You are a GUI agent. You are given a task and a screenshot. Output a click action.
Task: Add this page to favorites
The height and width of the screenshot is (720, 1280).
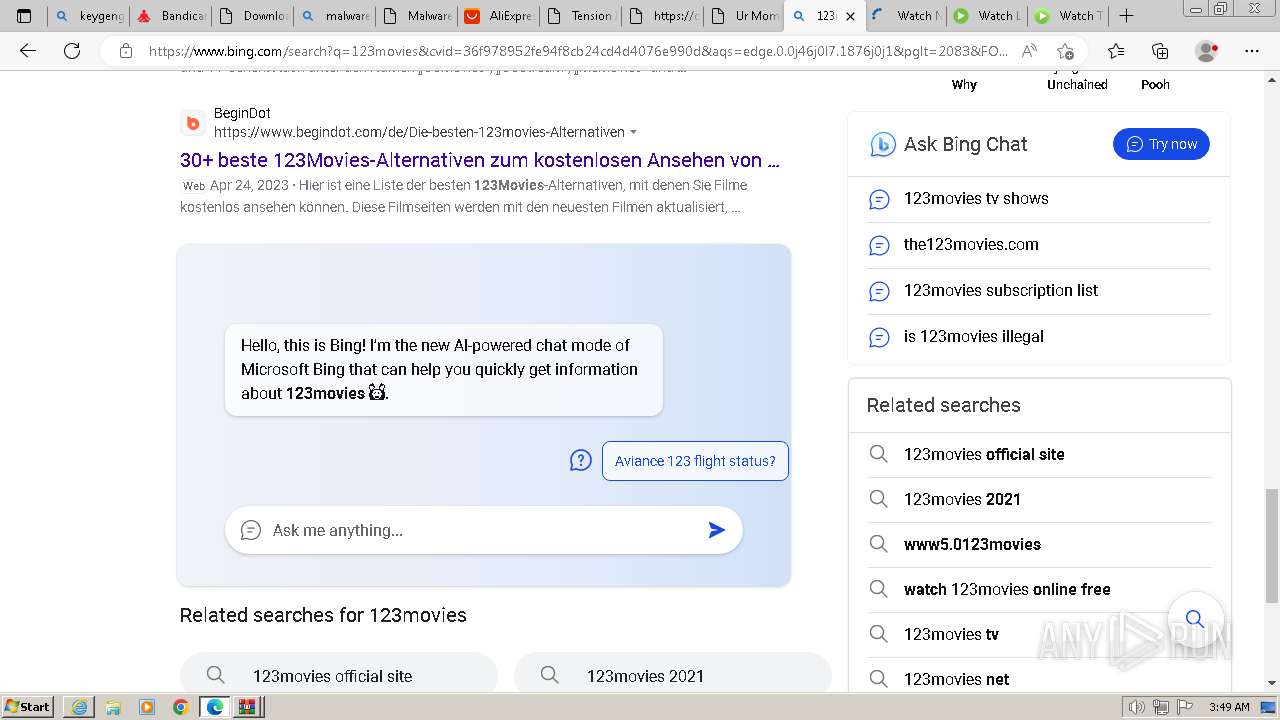[1066, 51]
